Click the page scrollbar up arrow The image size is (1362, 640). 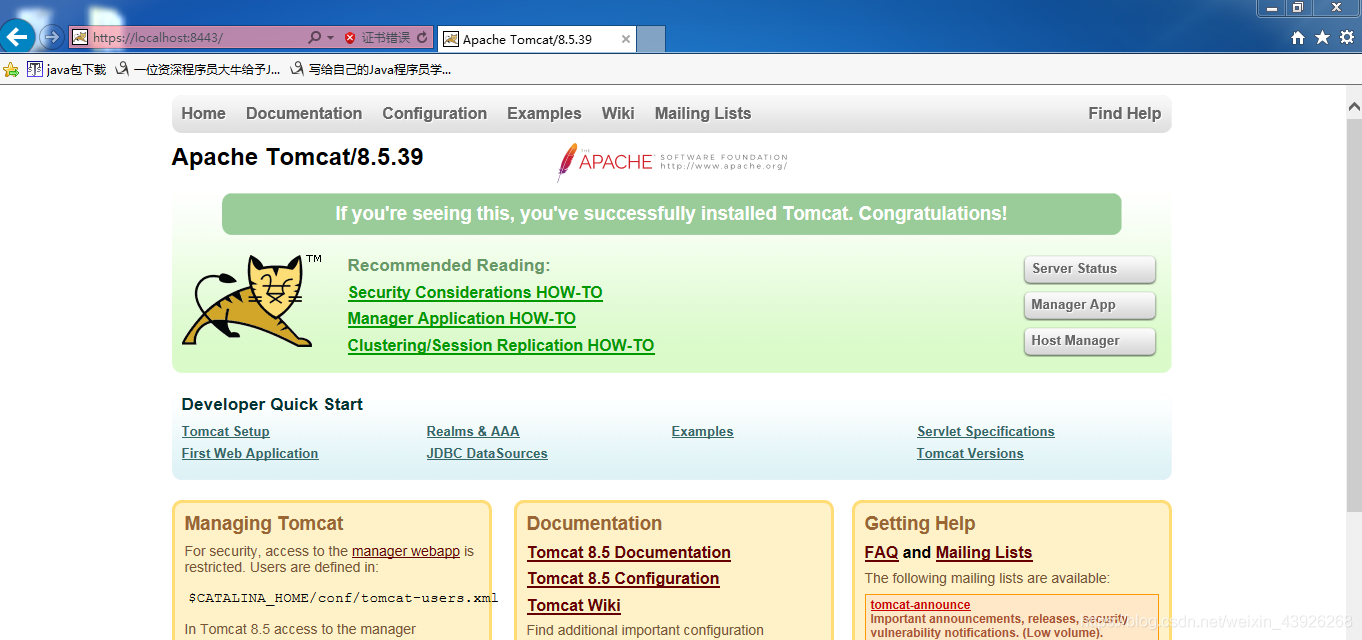[1354, 105]
